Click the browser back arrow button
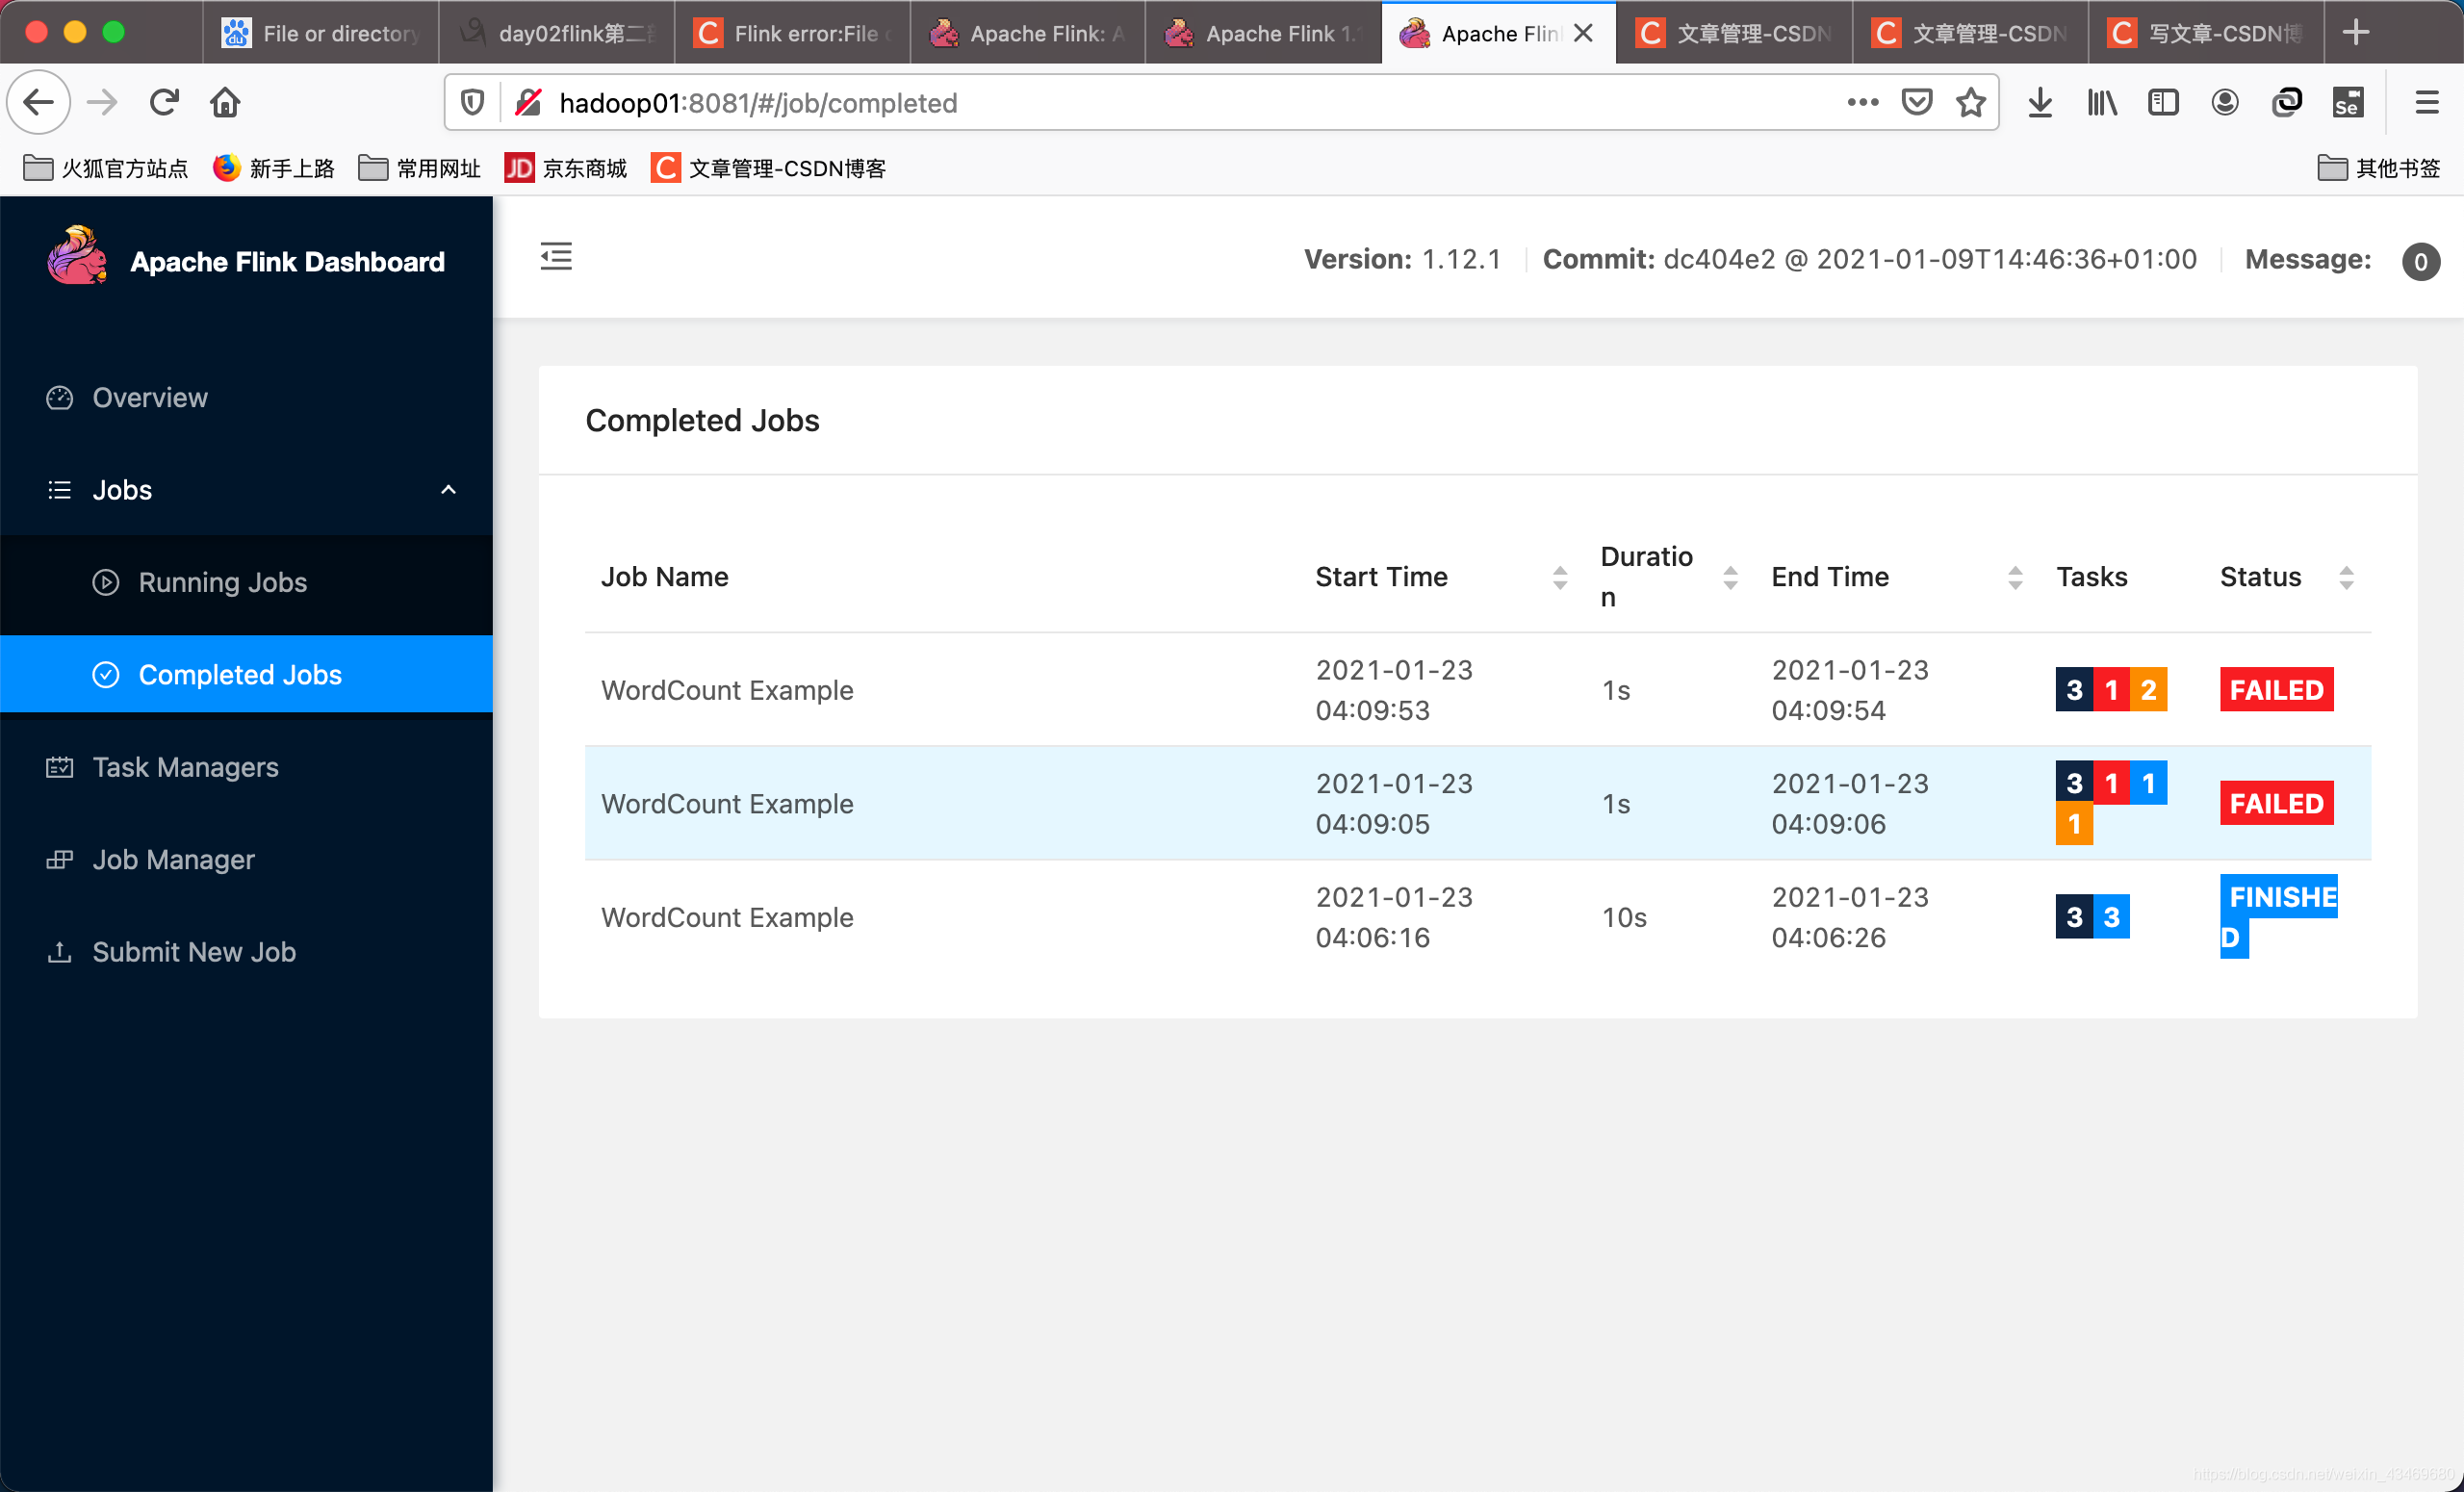The width and height of the screenshot is (2464, 1492). tap(39, 102)
